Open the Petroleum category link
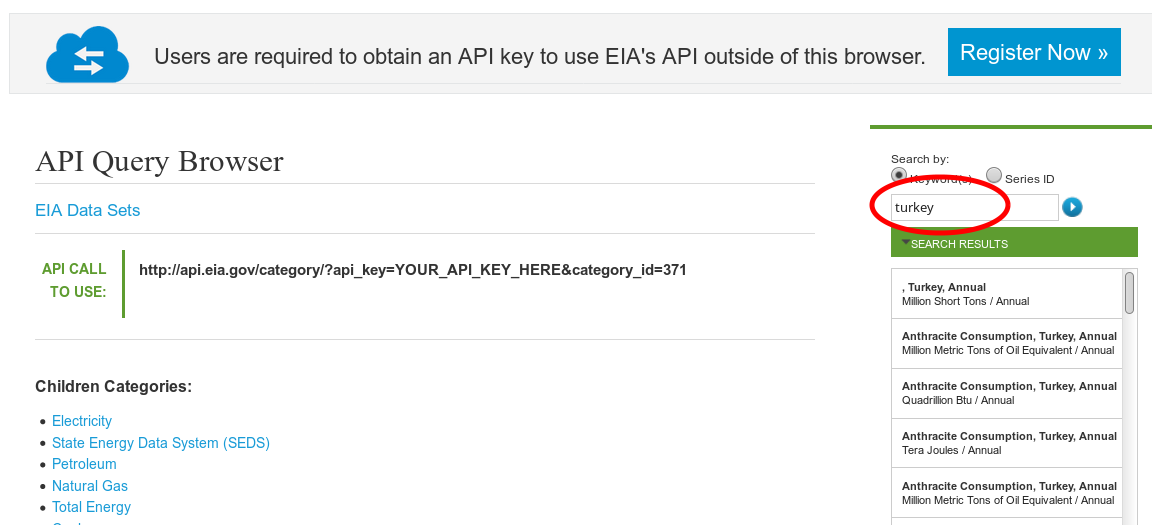 [x=84, y=464]
